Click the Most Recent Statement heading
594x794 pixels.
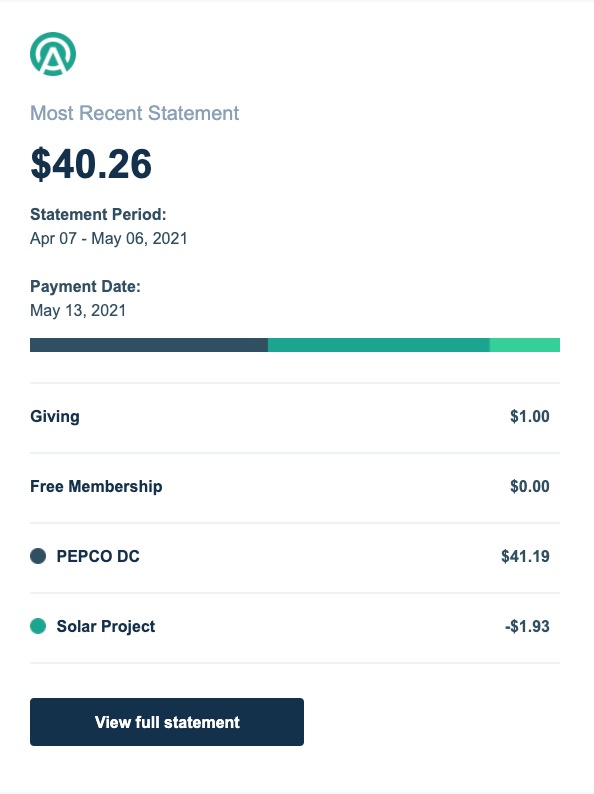[134, 113]
